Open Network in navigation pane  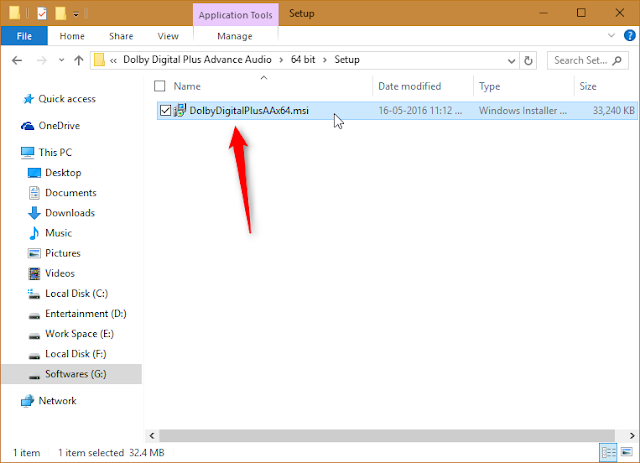(57, 401)
